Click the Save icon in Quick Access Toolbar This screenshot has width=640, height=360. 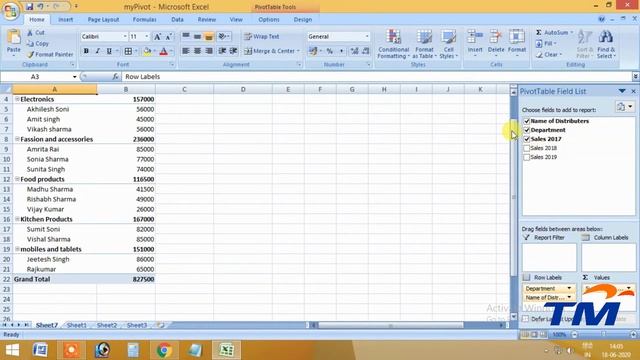[x=29, y=7]
